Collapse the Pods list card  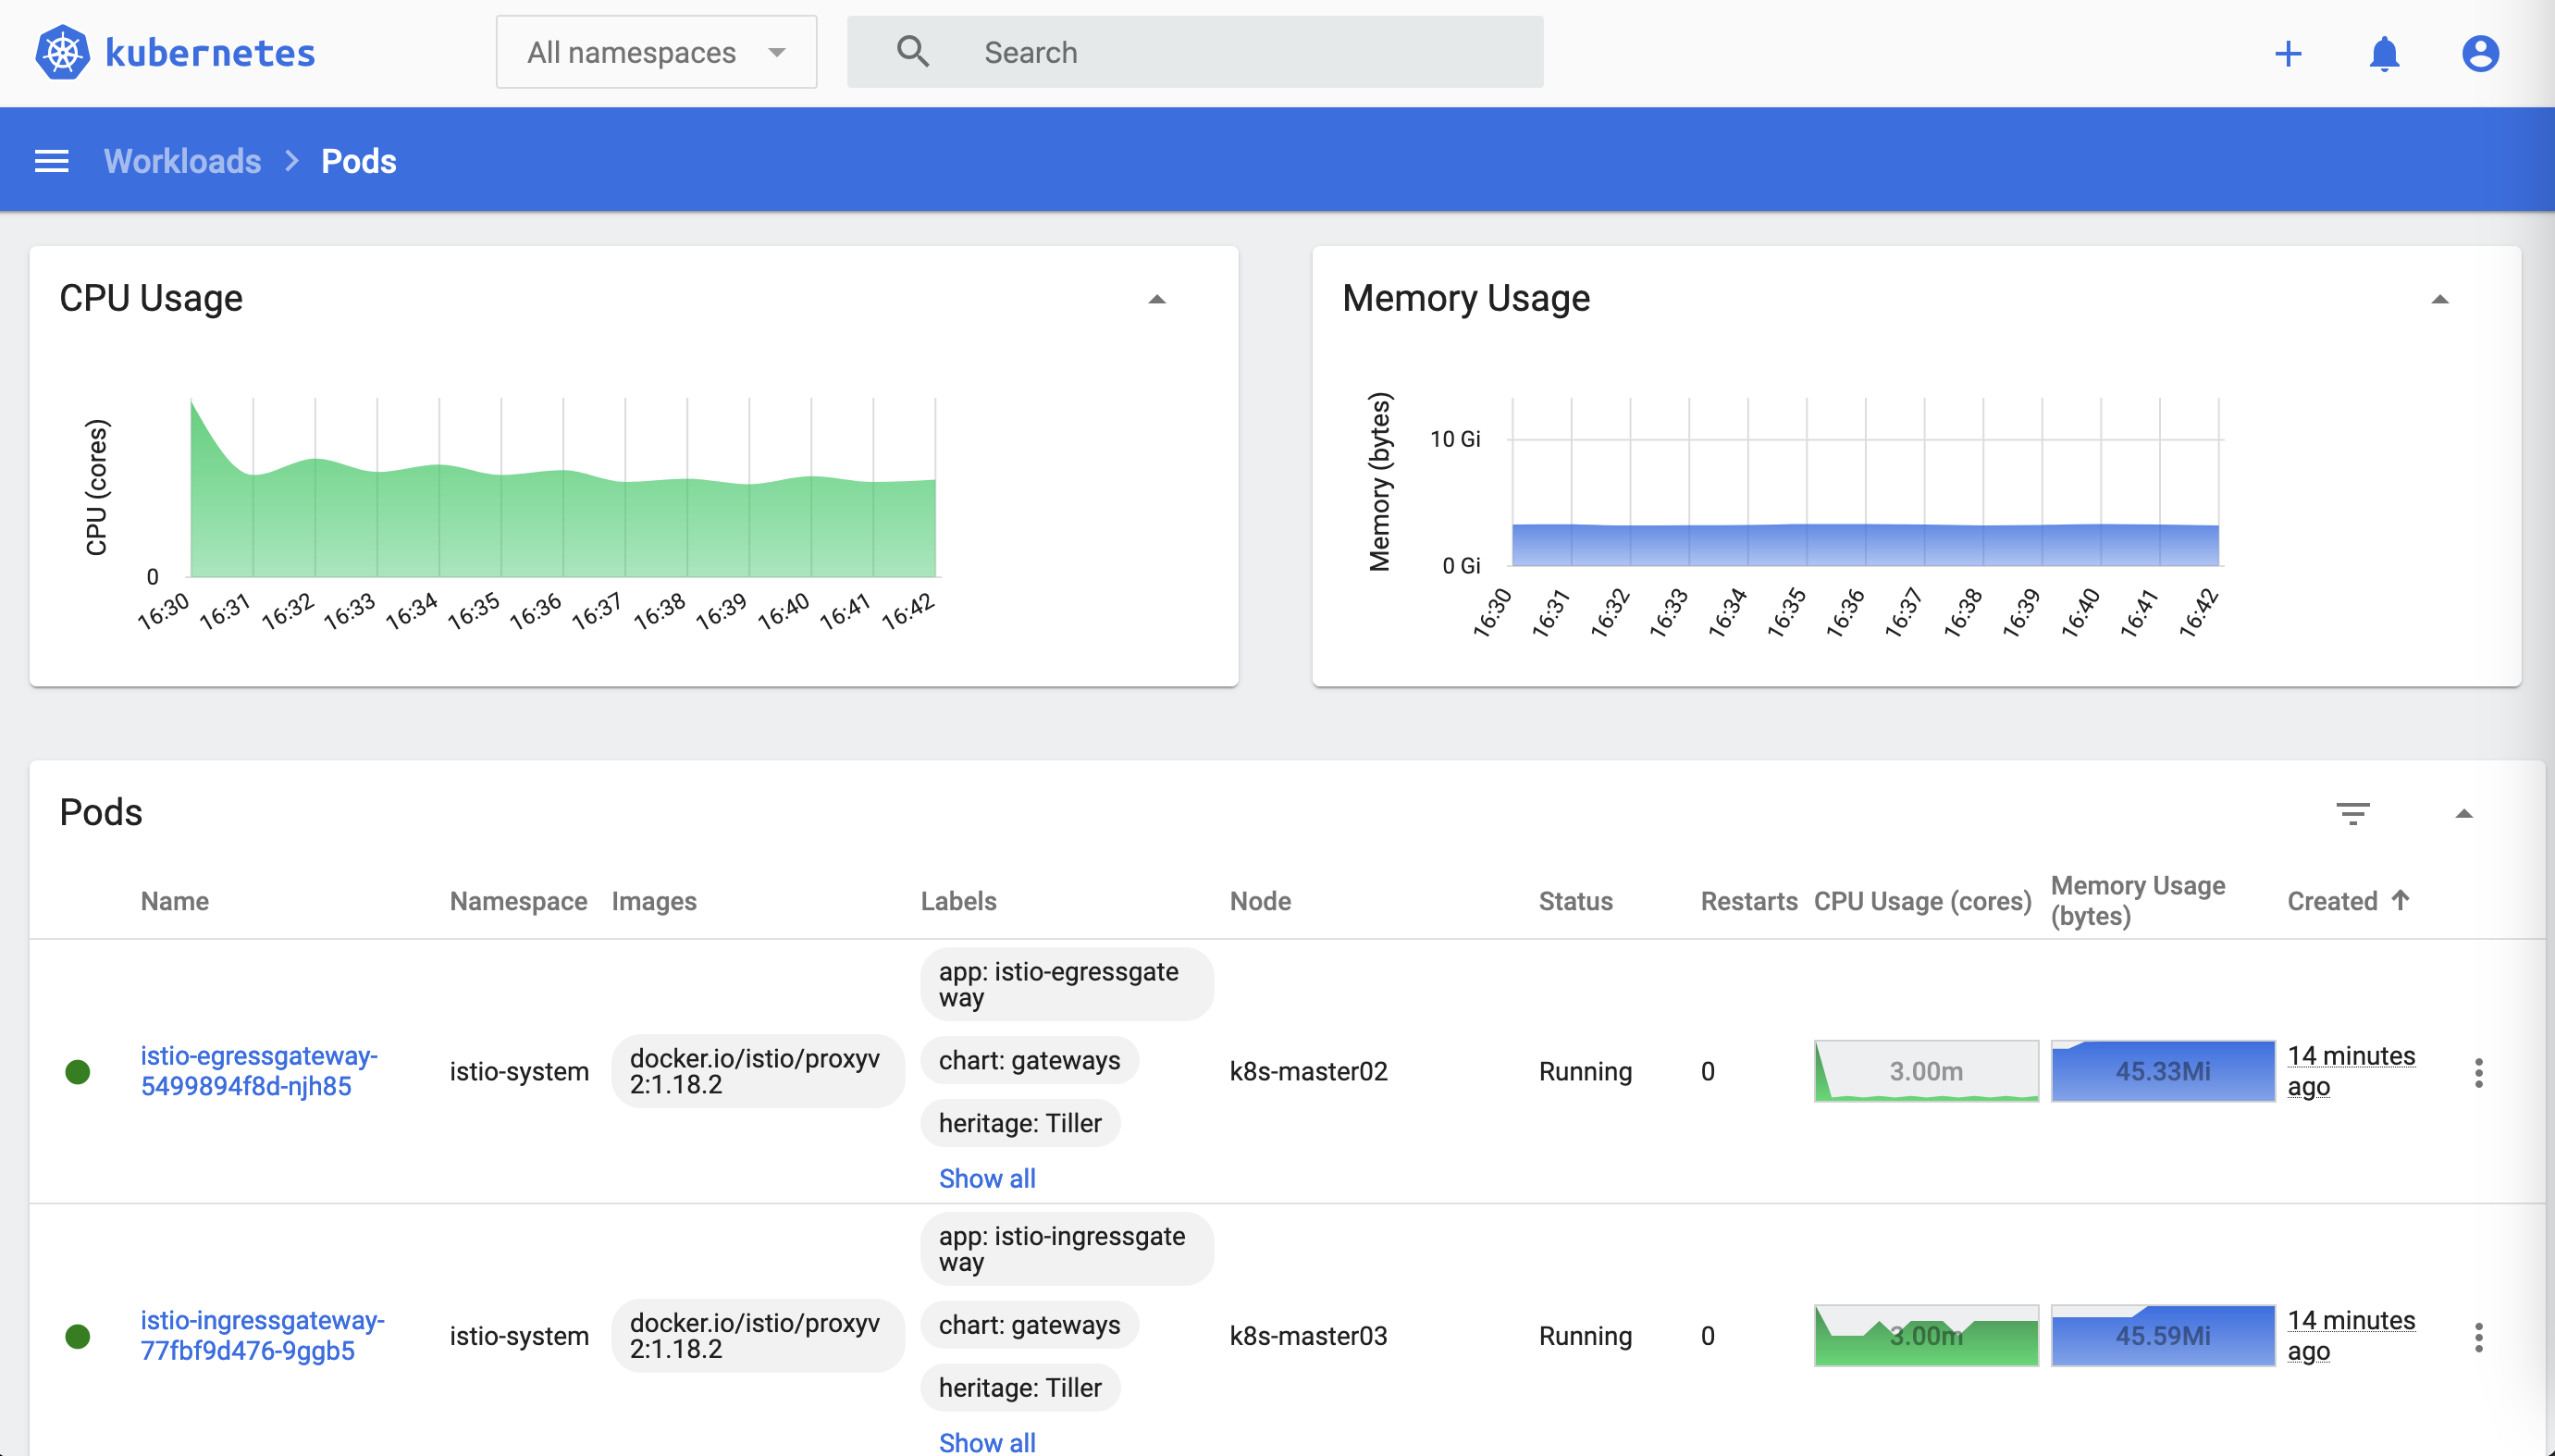(x=2464, y=813)
